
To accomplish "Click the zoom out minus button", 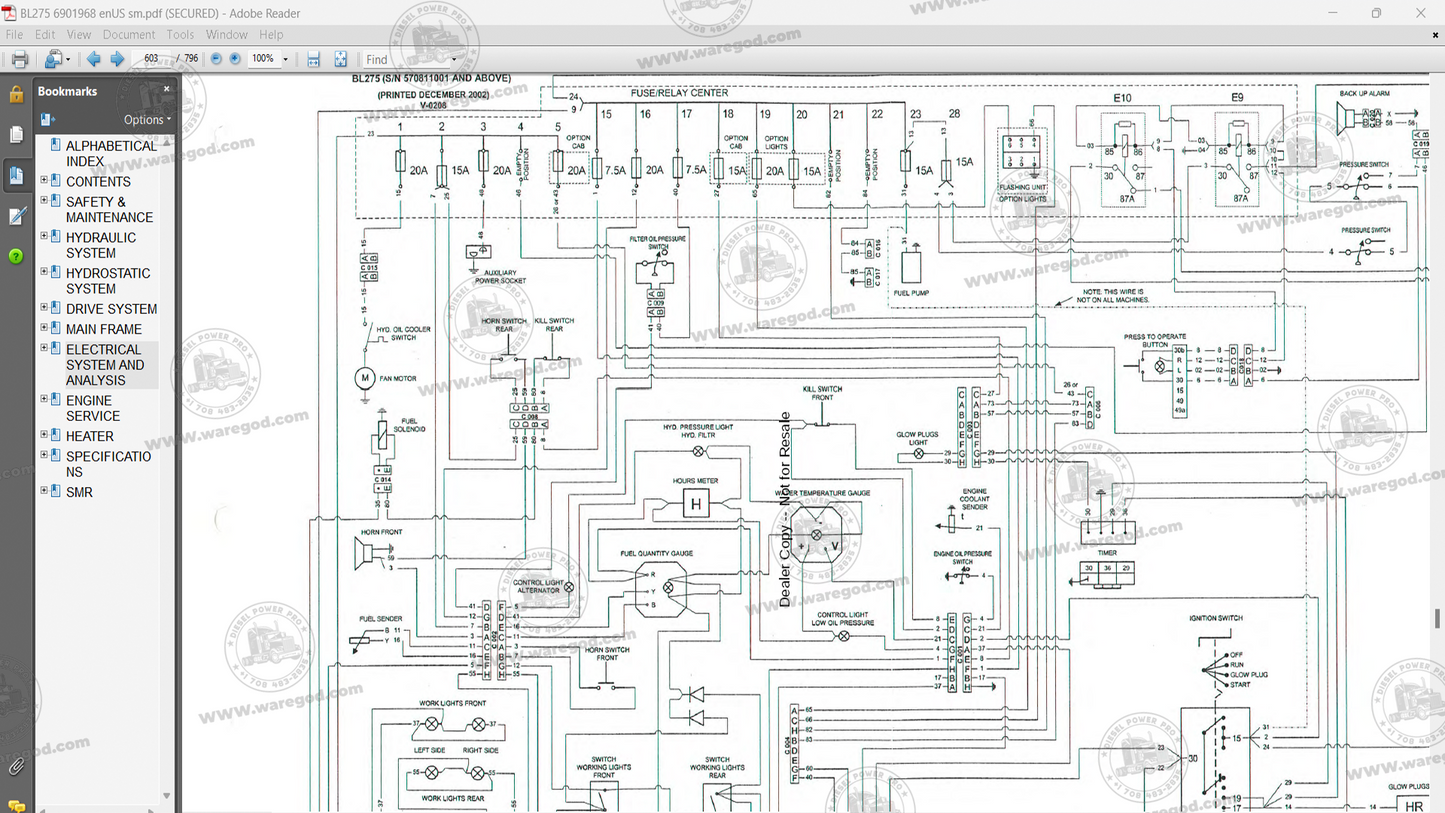I will point(216,60).
